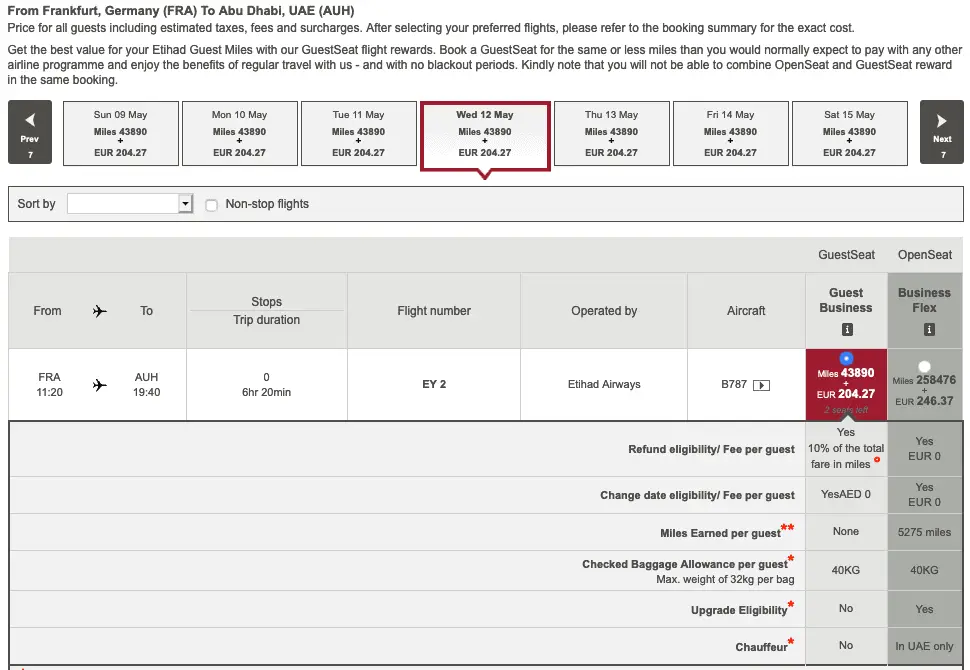Select Business Flex OpenSeat radio button
This screenshot has height=670, width=970.
click(x=924, y=366)
